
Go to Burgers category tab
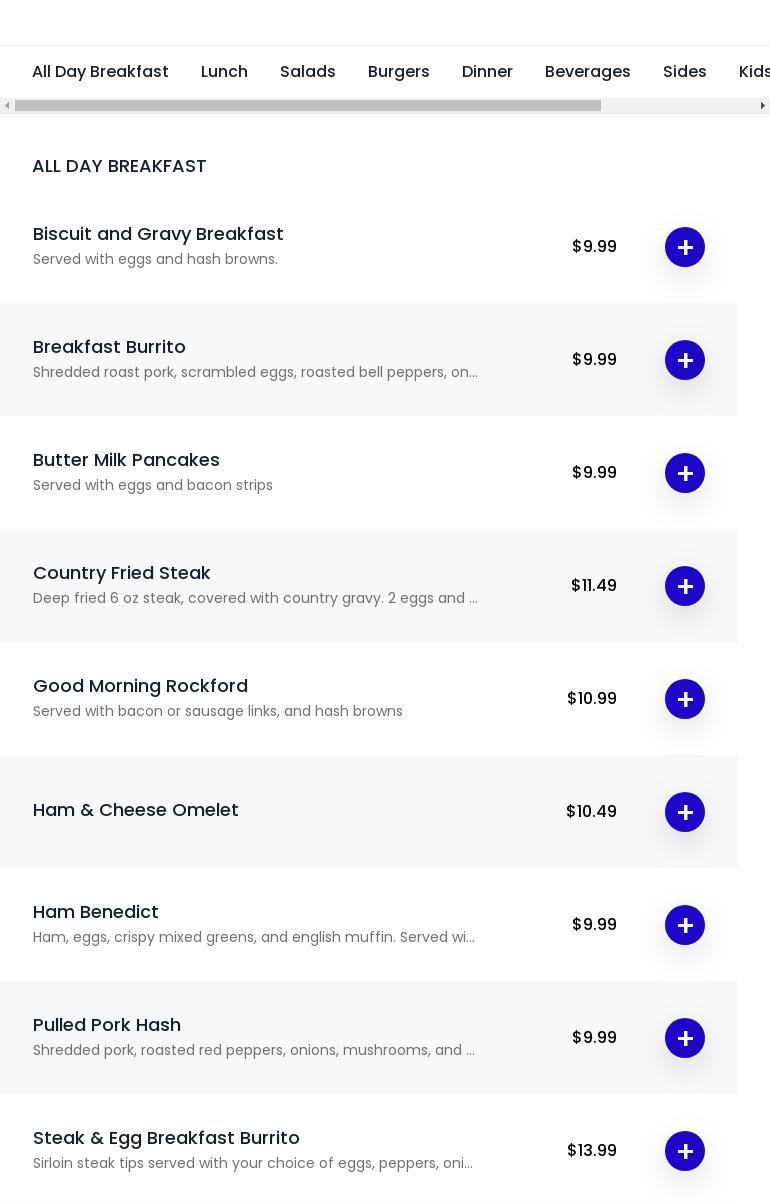pyautogui.click(x=398, y=72)
